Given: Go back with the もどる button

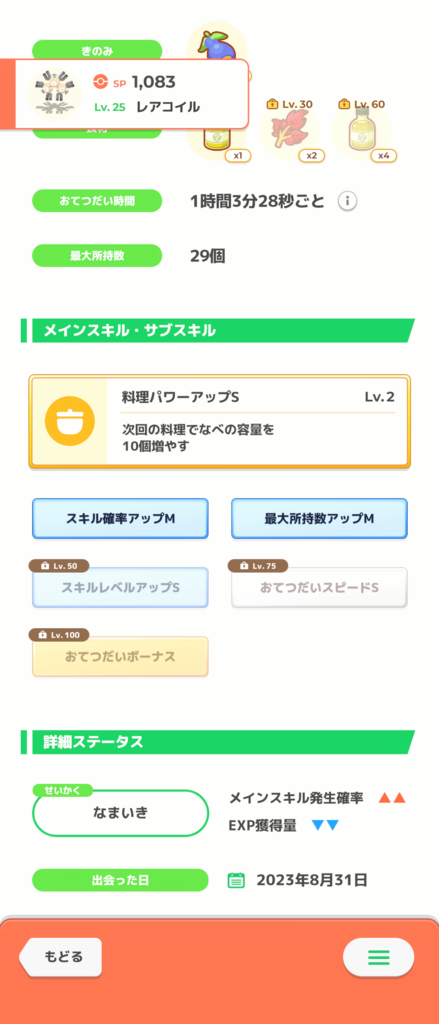Looking at the screenshot, I should point(61,957).
